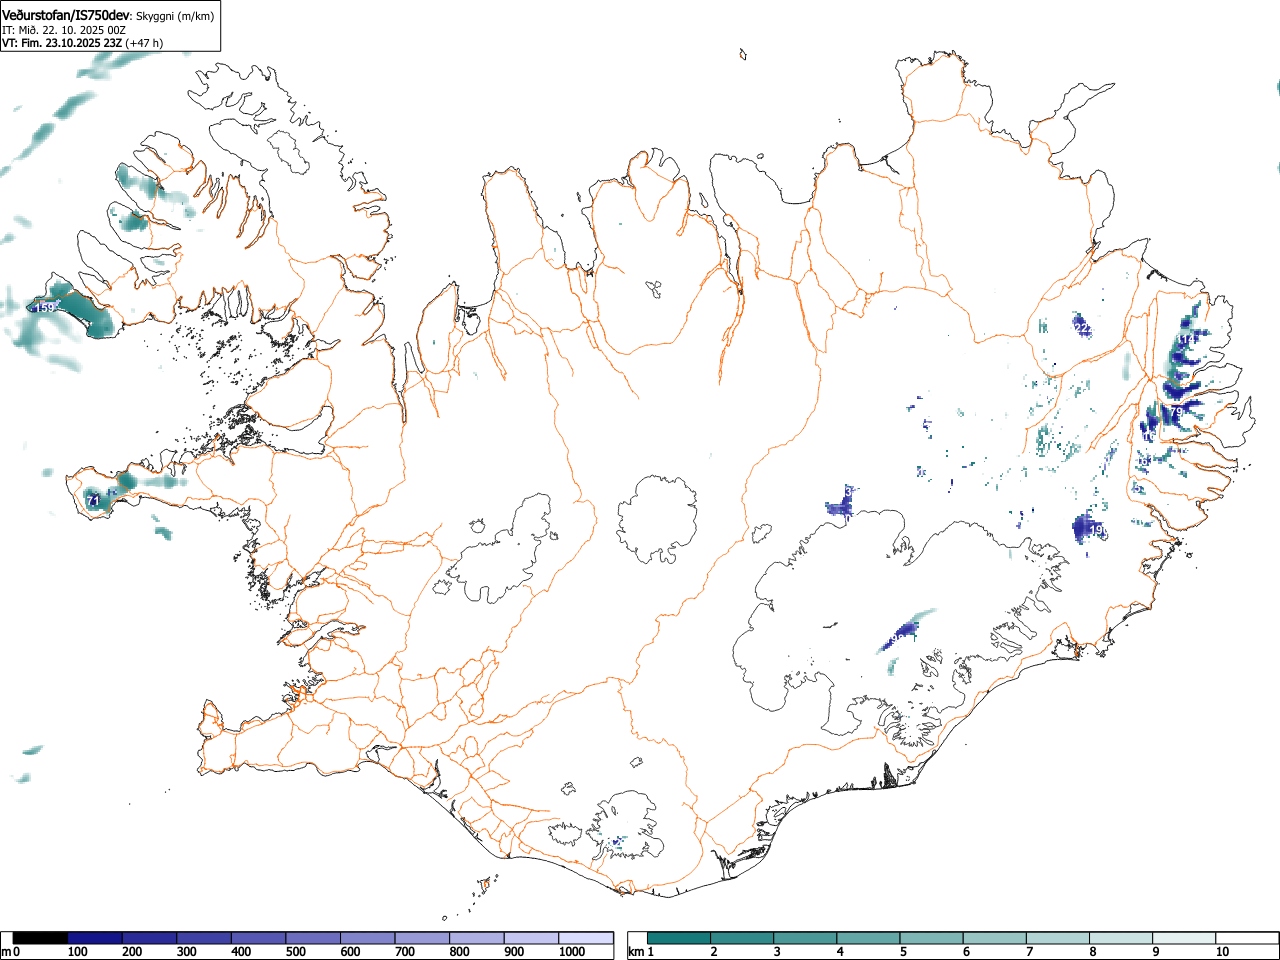1280x960 pixels.
Task: Select the 1–2 km teal legend swatch
Action: [x=680, y=938]
